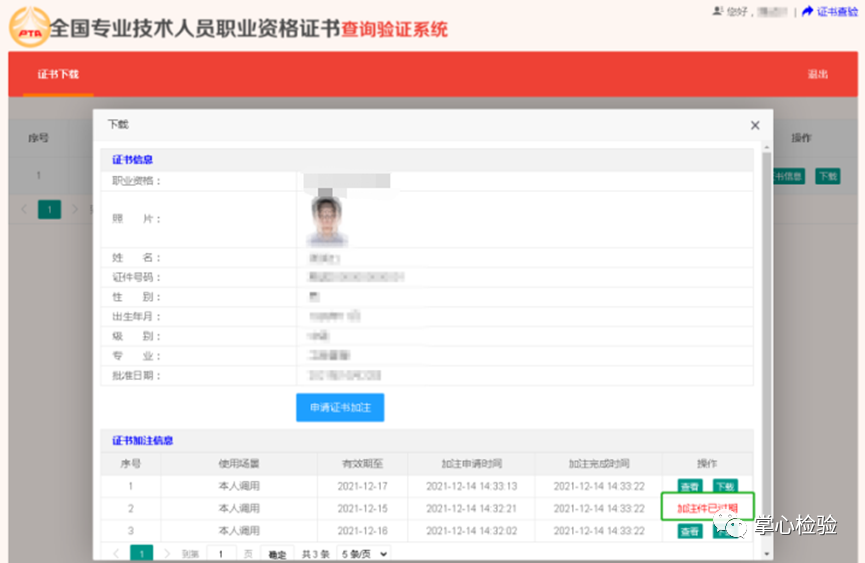
Task: Go to previous page in dialog pagination
Action: [x=116, y=554]
